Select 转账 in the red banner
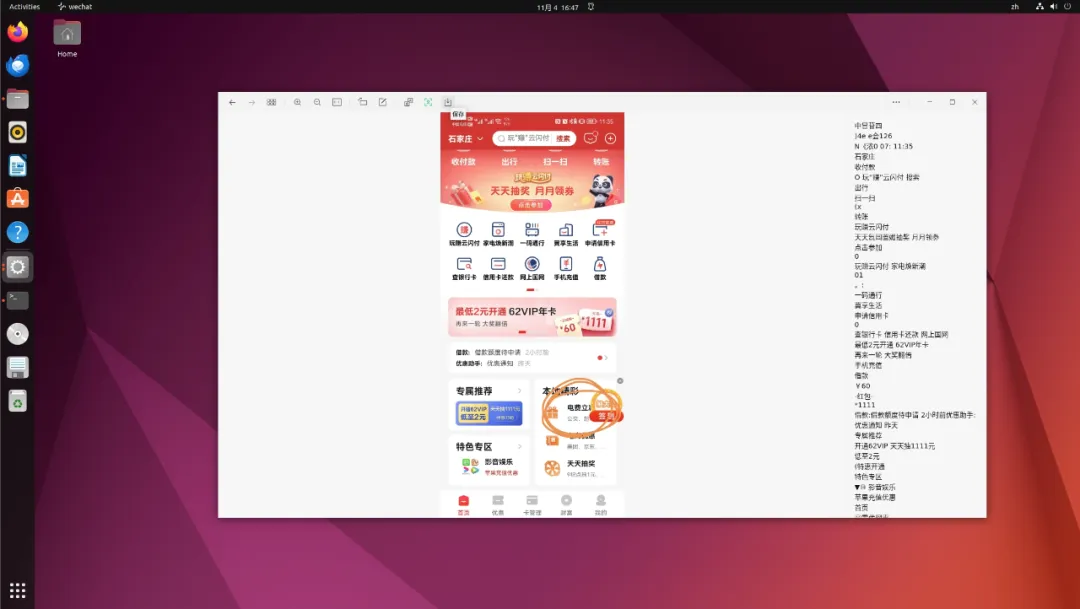The width and height of the screenshot is (1080, 609). pyautogui.click(x=601, y=162)
